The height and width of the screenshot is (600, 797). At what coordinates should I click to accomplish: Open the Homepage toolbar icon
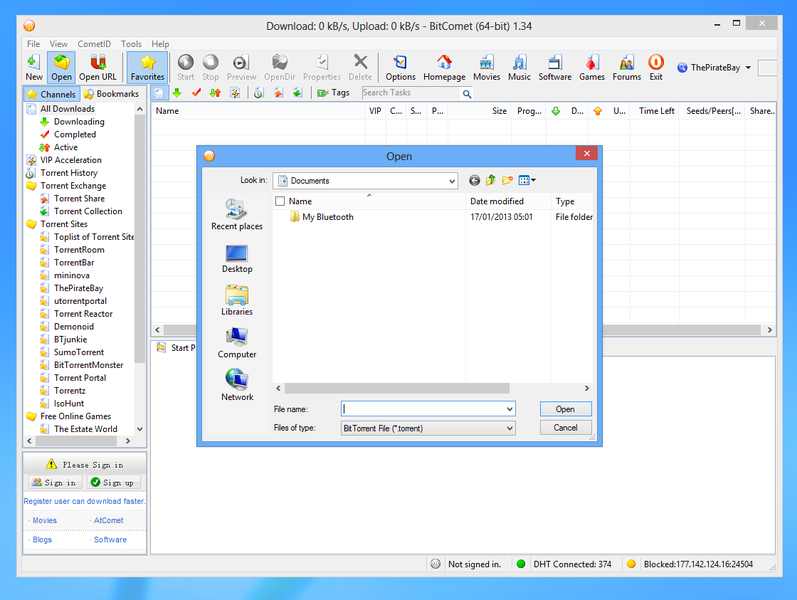444,67
